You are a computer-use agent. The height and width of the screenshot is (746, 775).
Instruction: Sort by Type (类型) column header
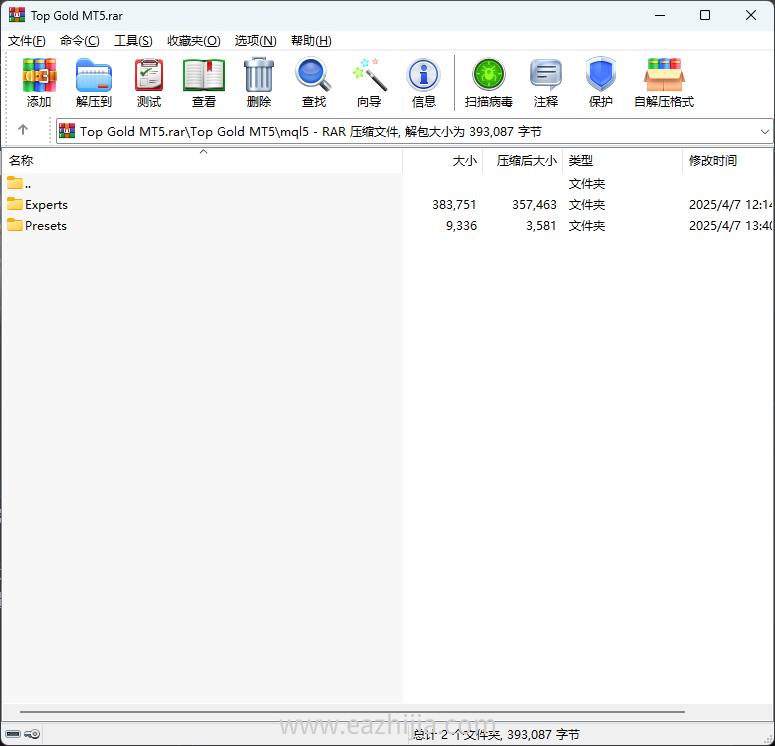coord(623,161)
